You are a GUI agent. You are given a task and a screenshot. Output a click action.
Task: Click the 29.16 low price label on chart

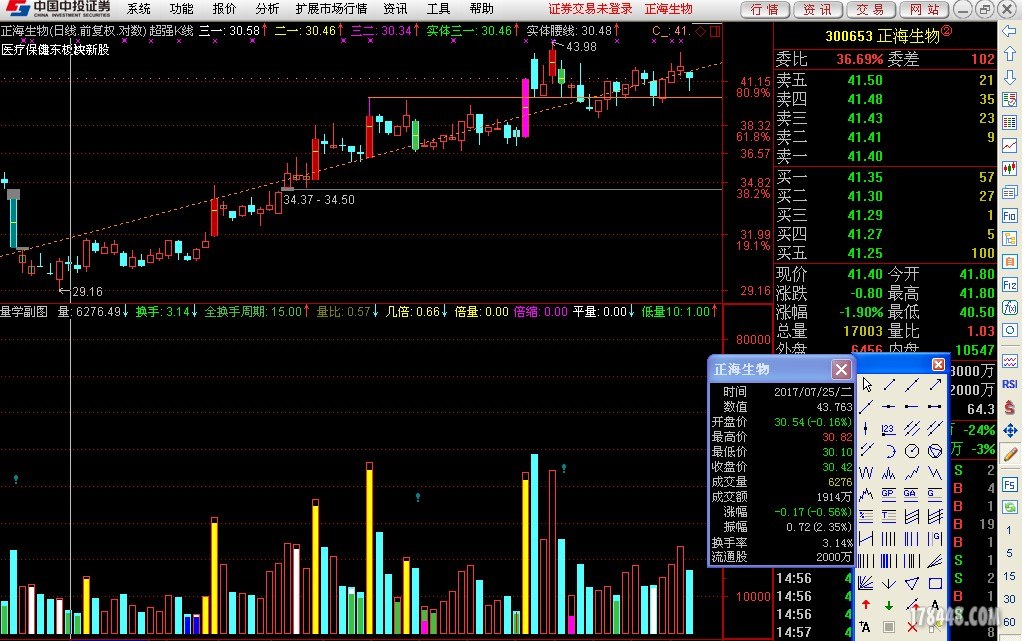click(x=87, y=291)
